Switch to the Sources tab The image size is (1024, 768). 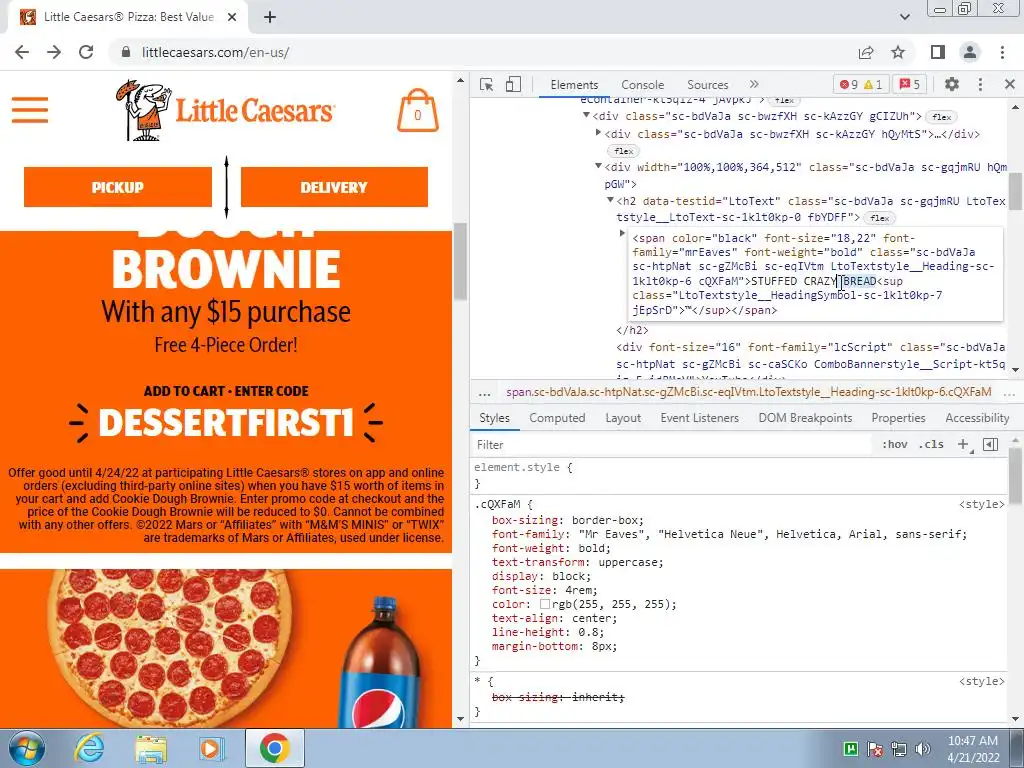click(707, 84)
